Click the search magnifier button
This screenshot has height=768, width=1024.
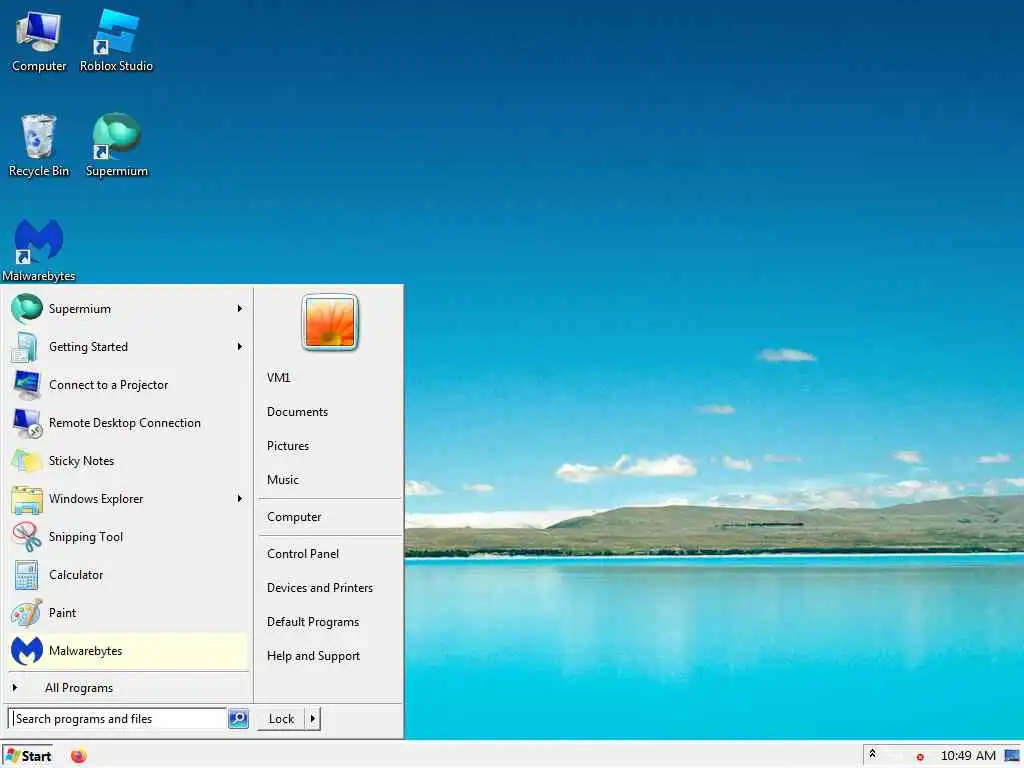(x=238, y=718)
